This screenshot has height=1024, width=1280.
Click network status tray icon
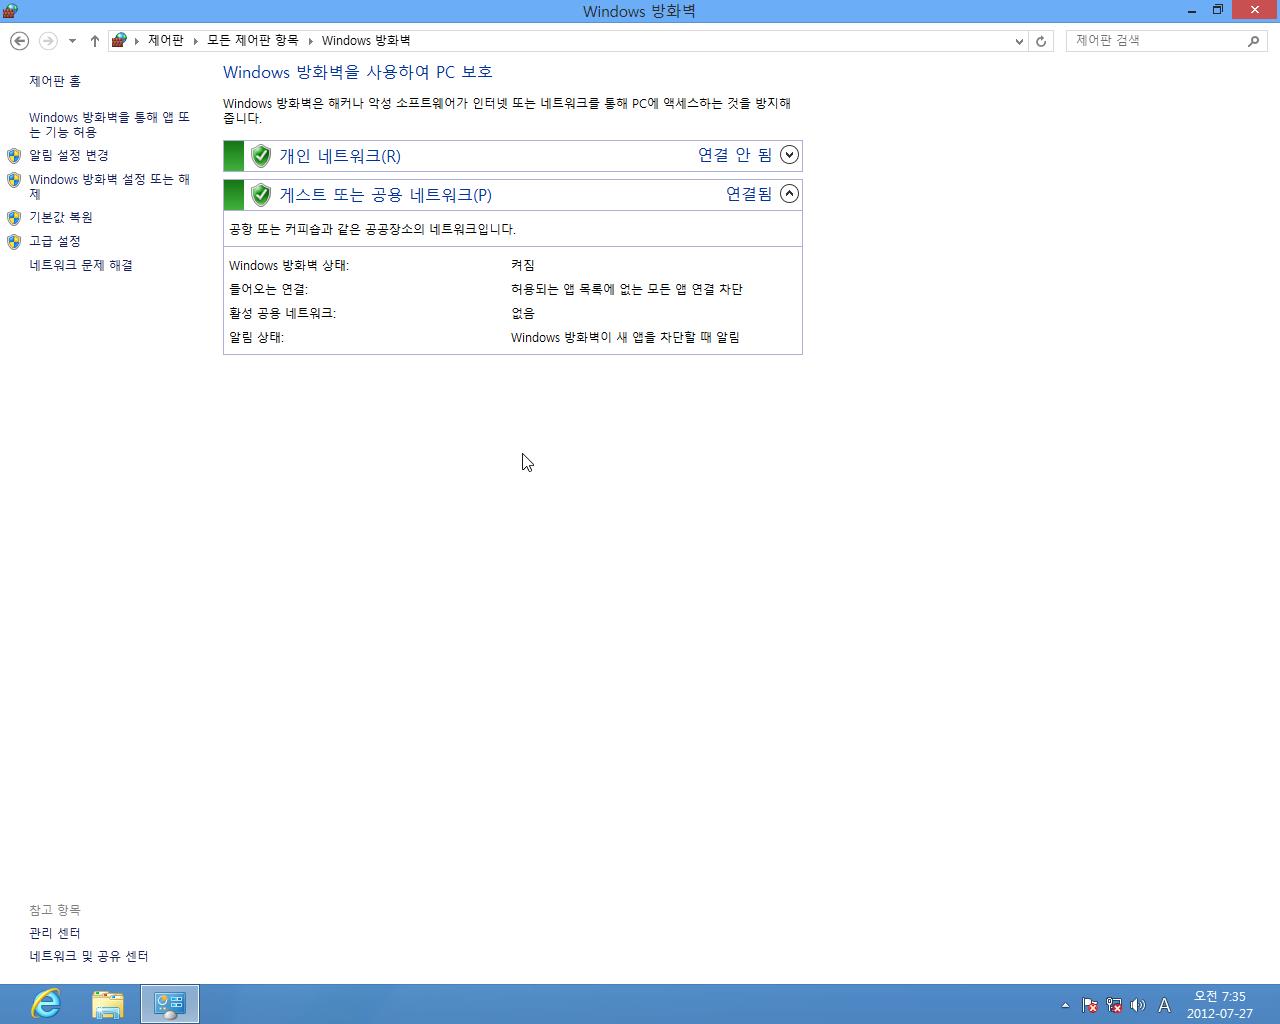[x=1113, y=1005]
